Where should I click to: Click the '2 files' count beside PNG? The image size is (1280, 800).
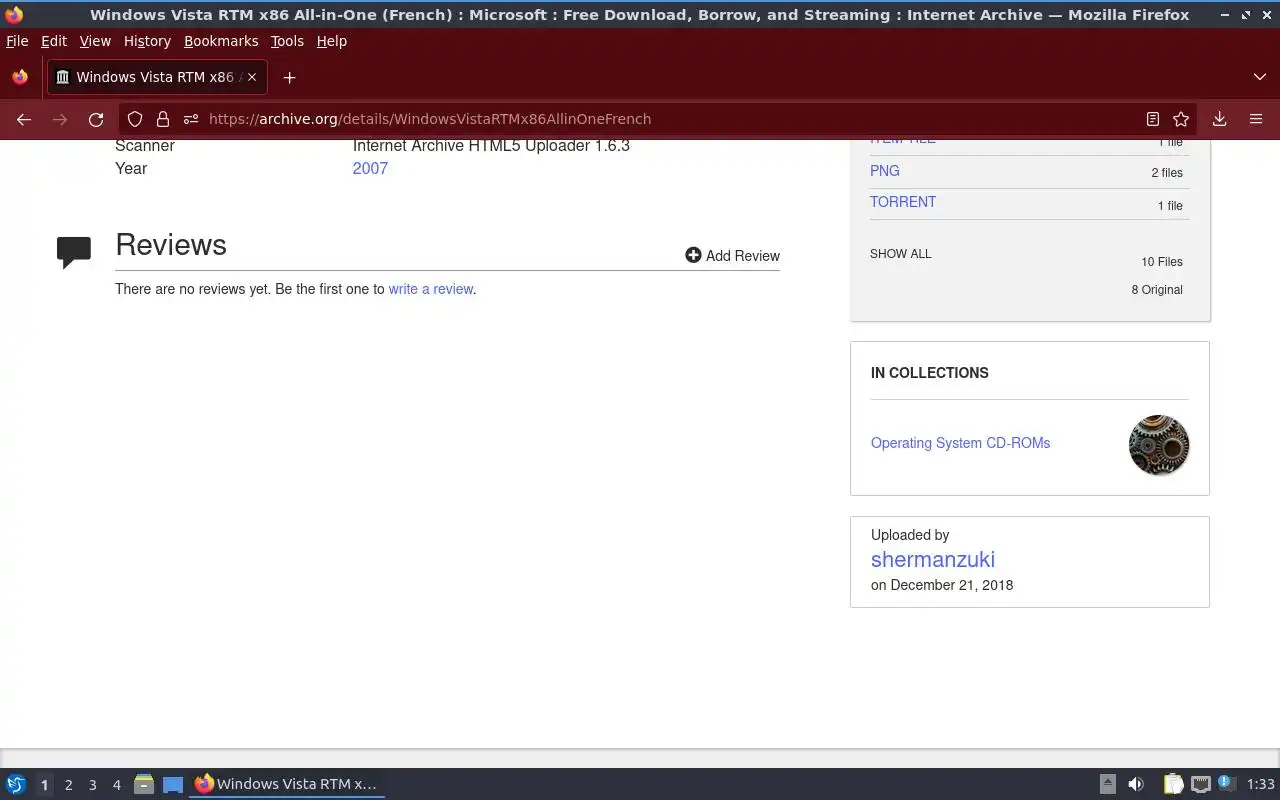1167,173
